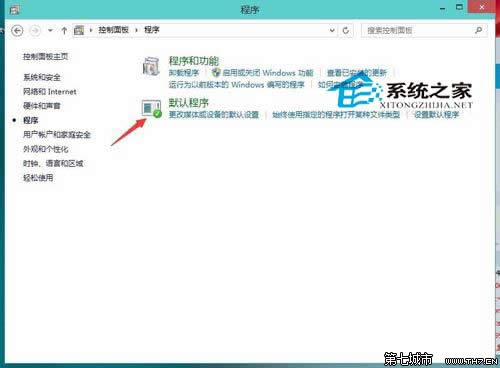Image resolution: width=500 pixels, height=368 pixels.
Task: Select 硬件和声音 in the sidebar
Action: (x=42, y=106)
